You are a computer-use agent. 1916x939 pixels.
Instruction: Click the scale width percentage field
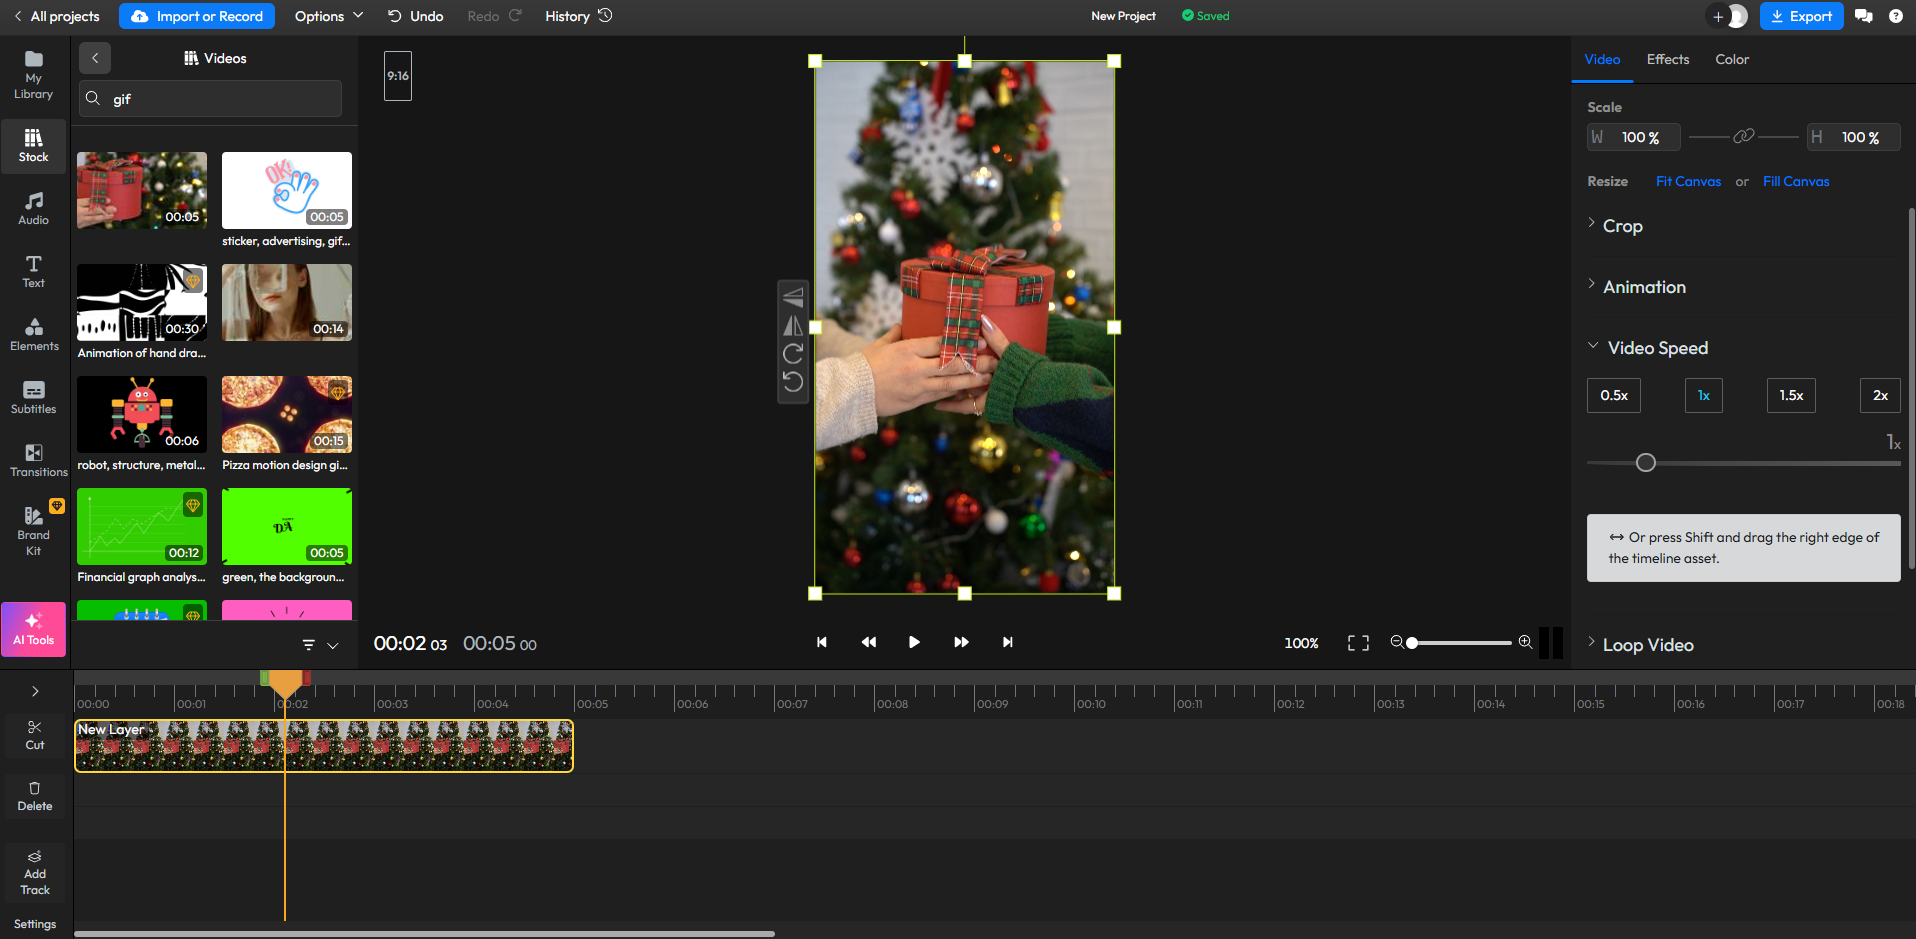(1634, 137)
